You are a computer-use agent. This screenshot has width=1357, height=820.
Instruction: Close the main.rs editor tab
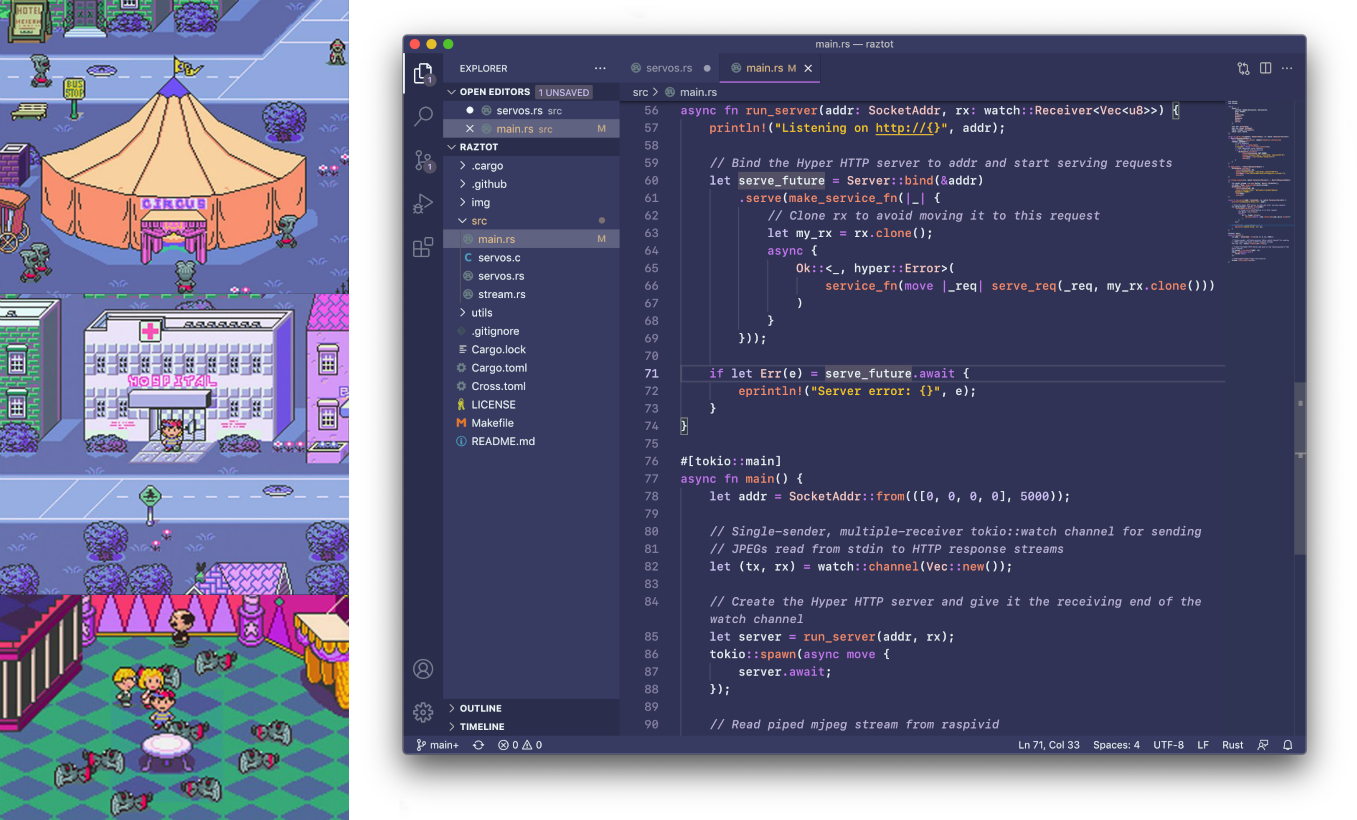pos(808,68)
